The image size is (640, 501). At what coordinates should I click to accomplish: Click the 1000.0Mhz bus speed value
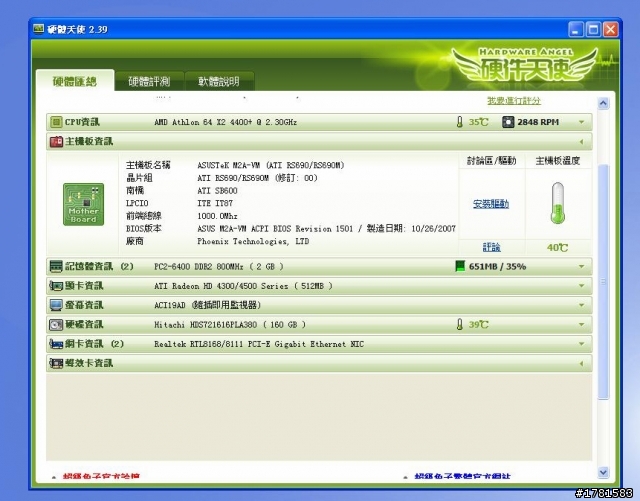point(217,216)
